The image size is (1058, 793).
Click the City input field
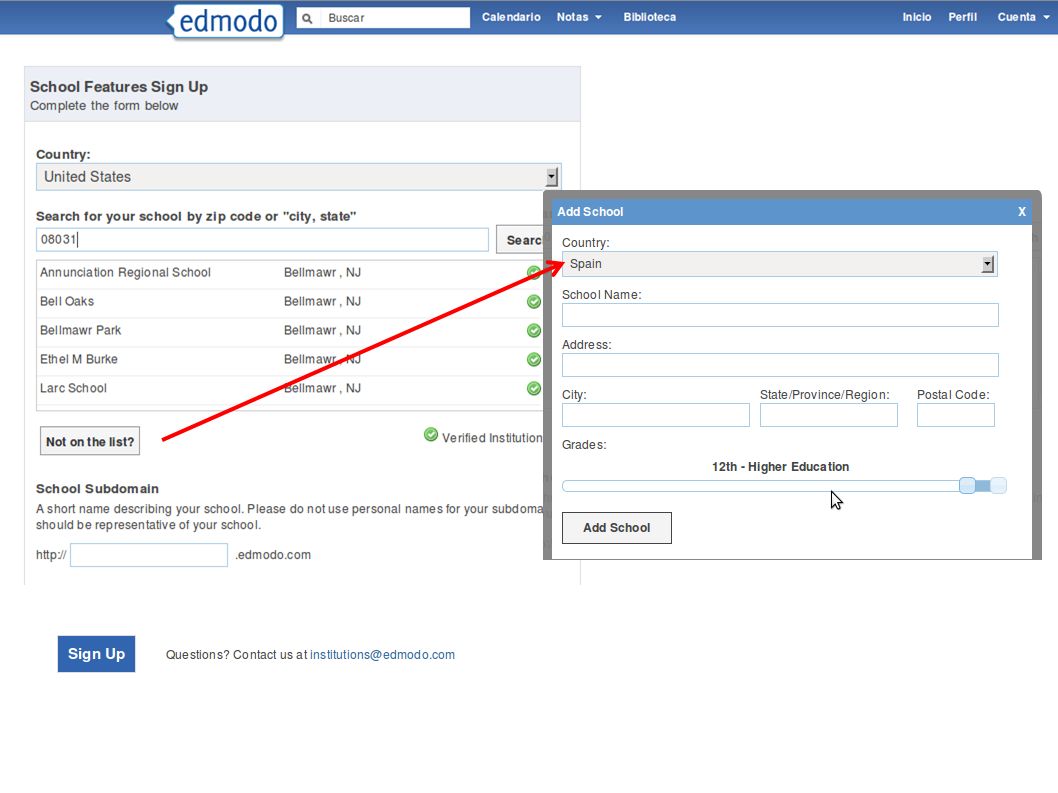click(656, 415)
